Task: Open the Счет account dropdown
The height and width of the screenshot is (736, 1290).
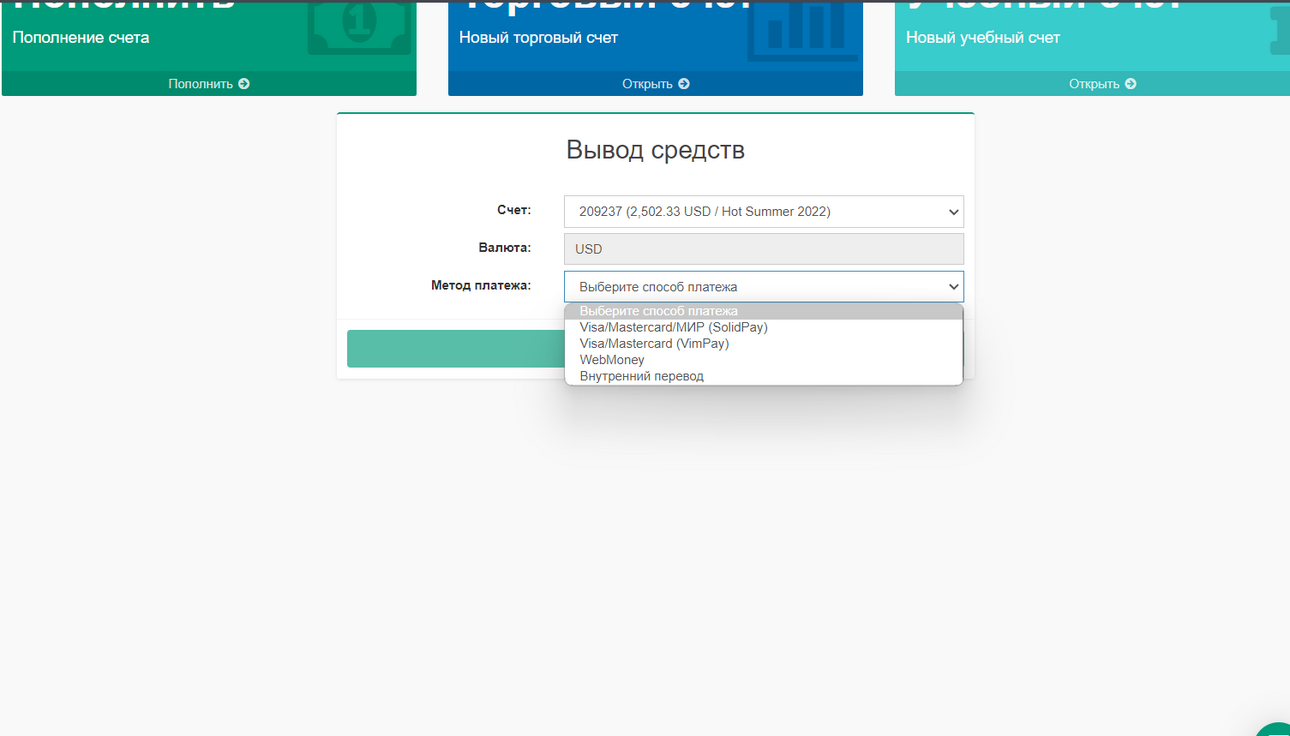Action: [764, 211]
